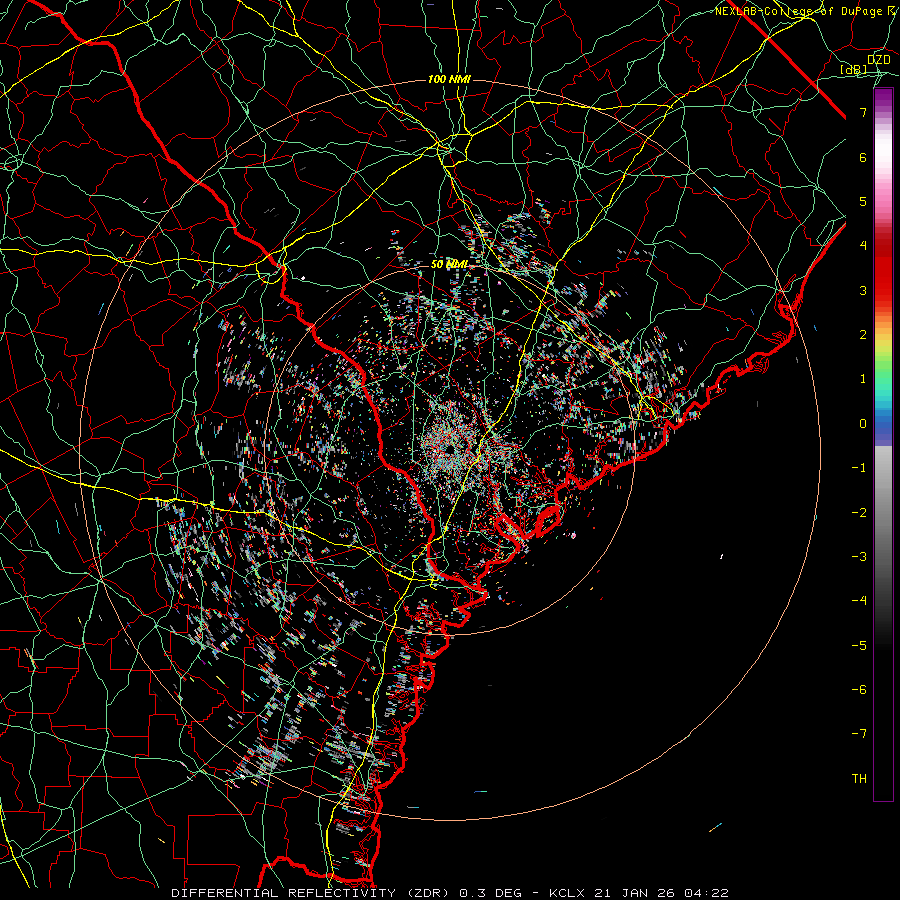Click the DZD label above the scale
The height and width of the screenshot is (900, 900).
[x=878, y=60]
